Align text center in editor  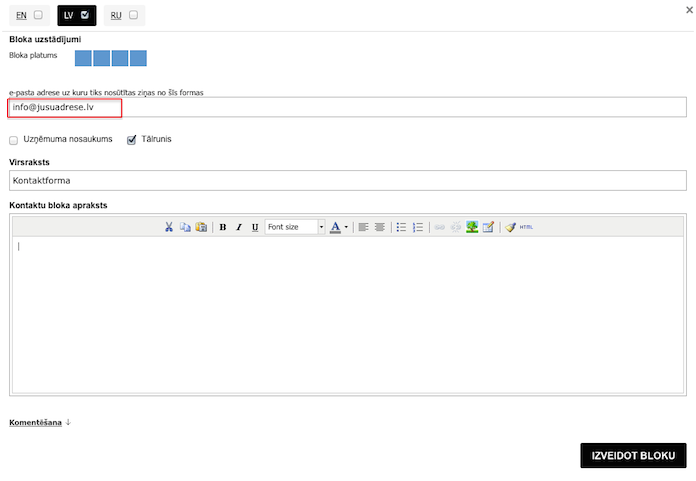tap(380, 227)
